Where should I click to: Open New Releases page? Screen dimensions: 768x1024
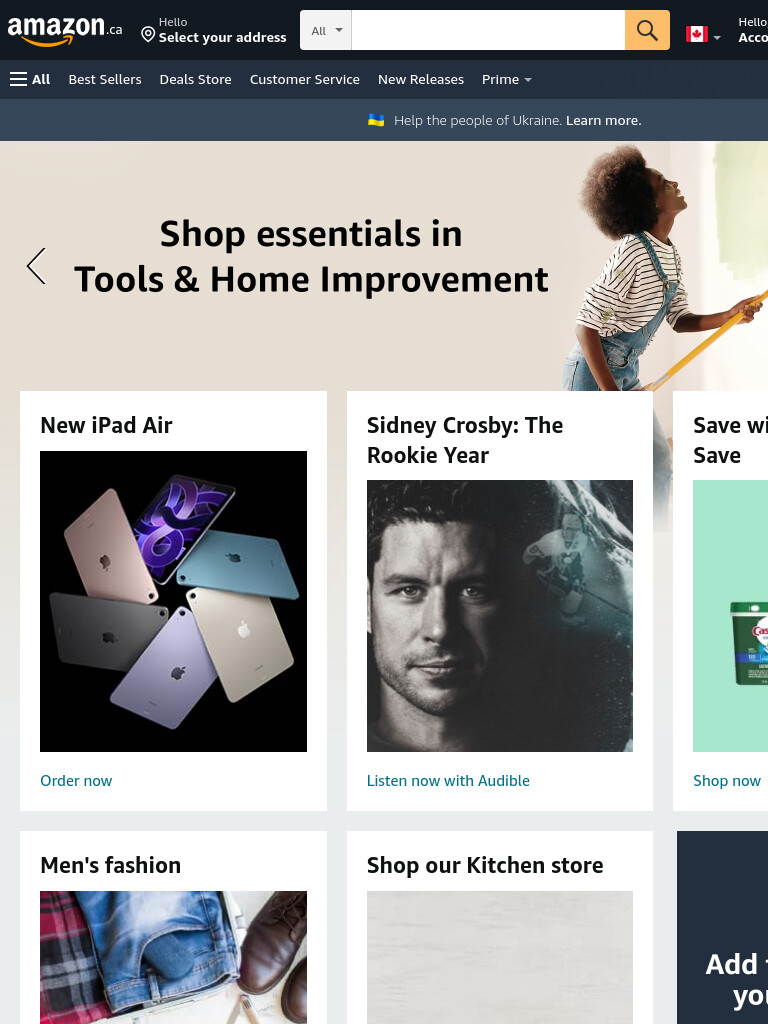421,80
